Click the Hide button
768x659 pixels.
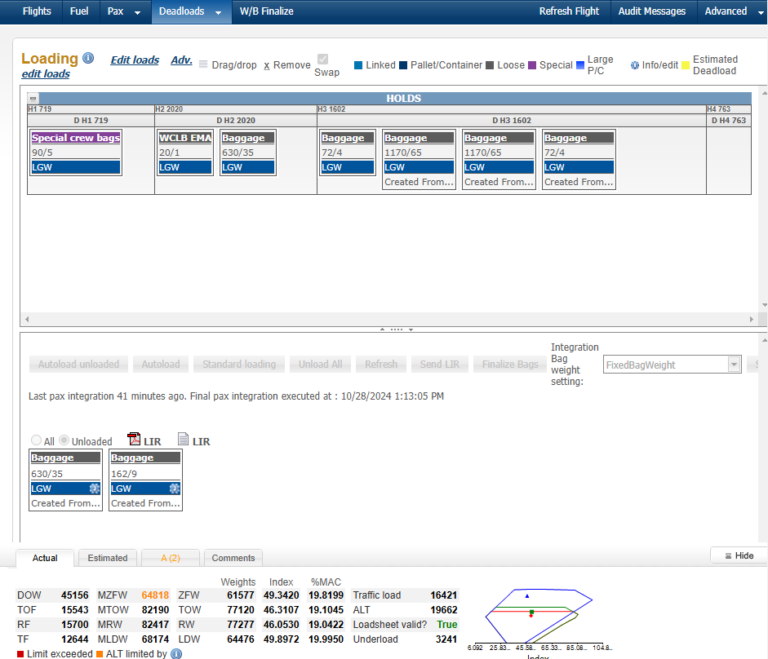click(x=739, y=556)
